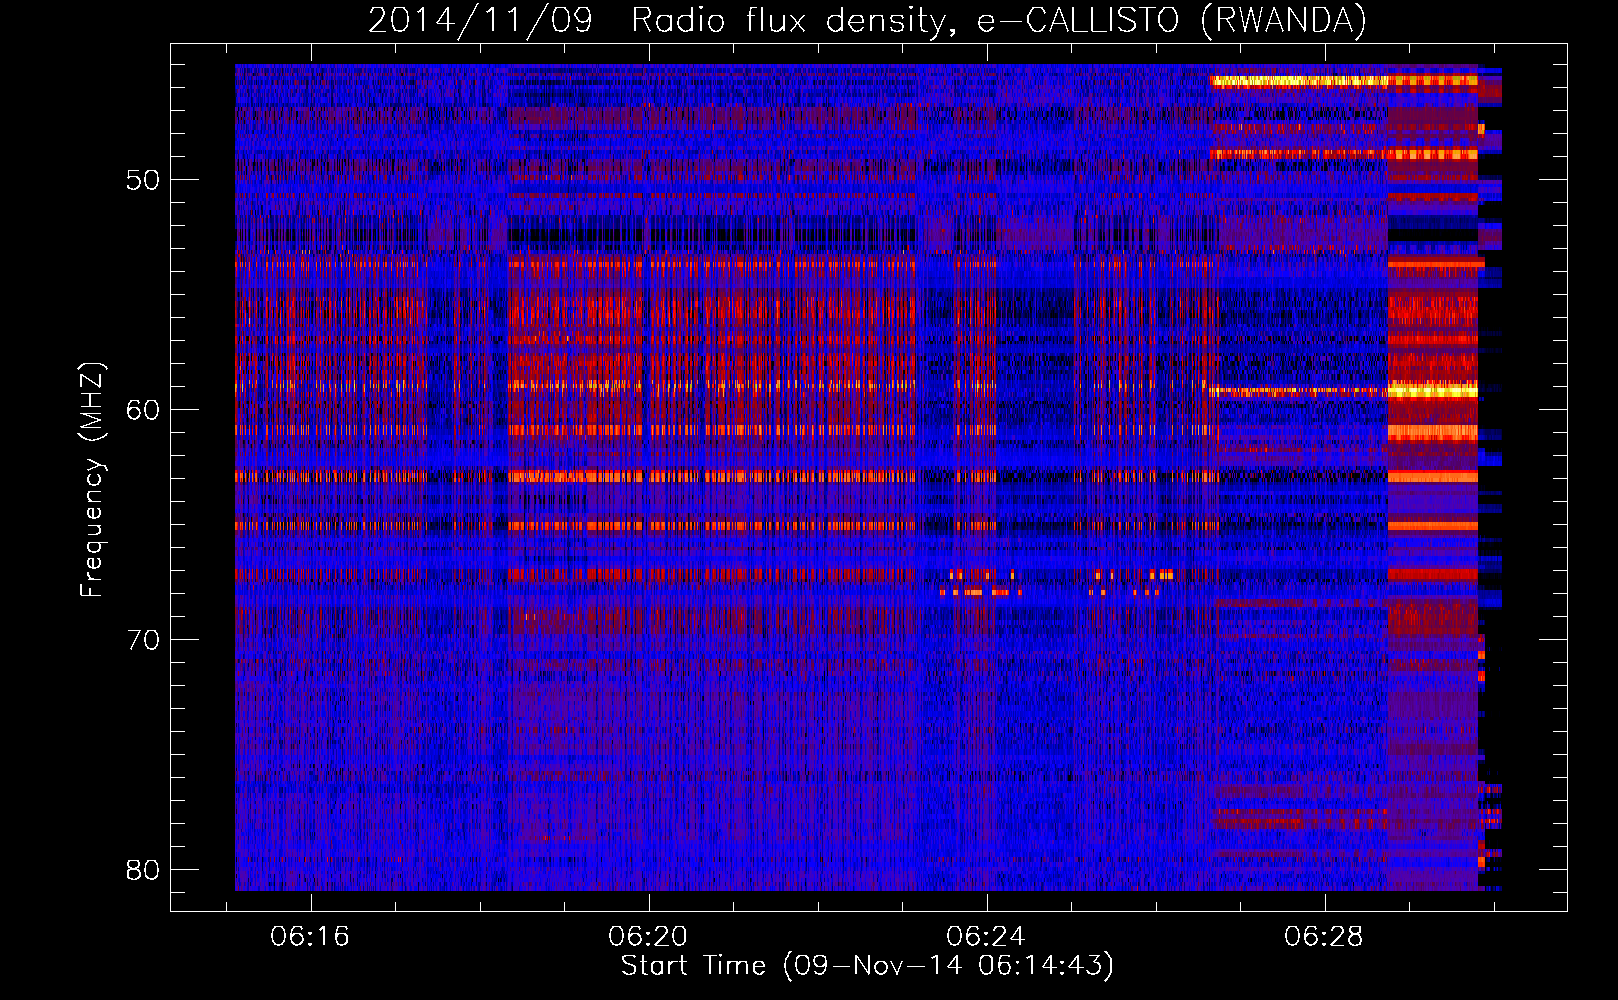1618x1000 pixels.
Task: Select the Frequency (MHZ) axis label
Action: 91,480
